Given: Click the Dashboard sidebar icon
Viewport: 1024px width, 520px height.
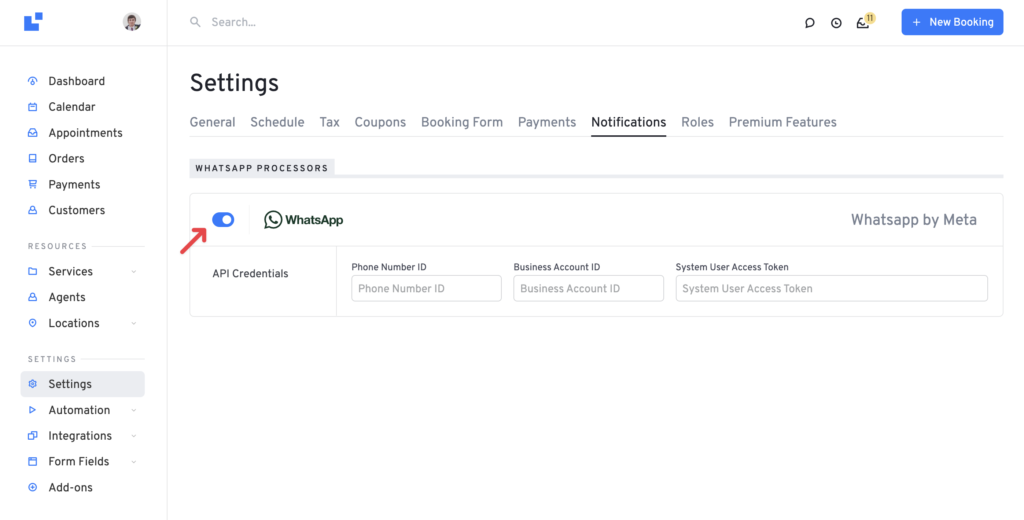Looking at the screenshot, I should 33,81.
